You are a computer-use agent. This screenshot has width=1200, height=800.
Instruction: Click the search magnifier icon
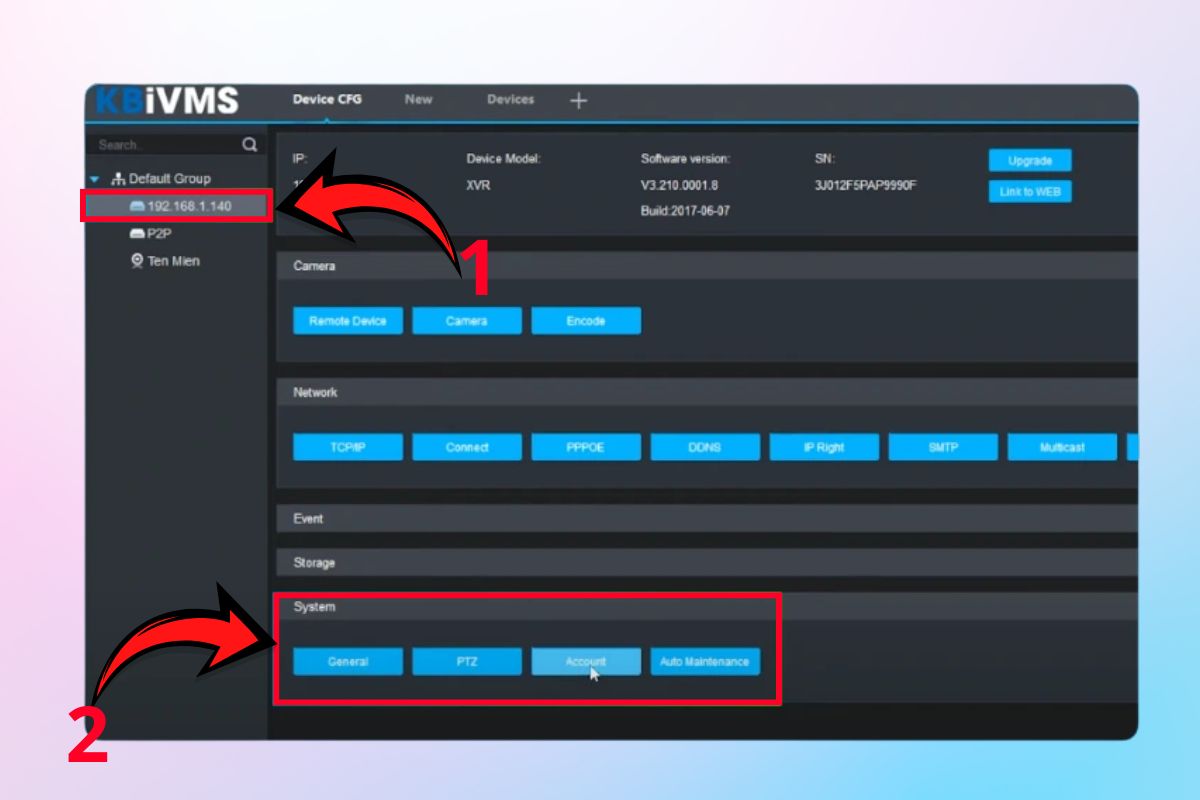click(x=250, y=145)
